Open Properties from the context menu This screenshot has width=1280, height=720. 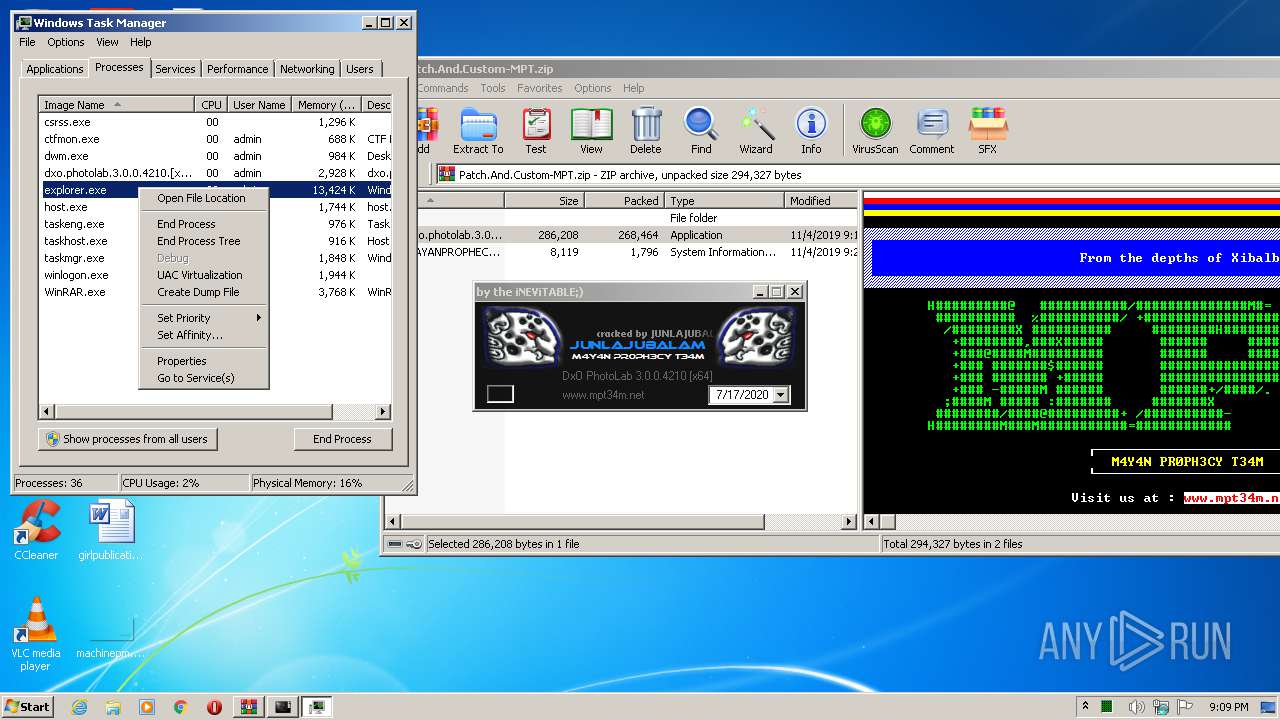[x=204, y=361]
